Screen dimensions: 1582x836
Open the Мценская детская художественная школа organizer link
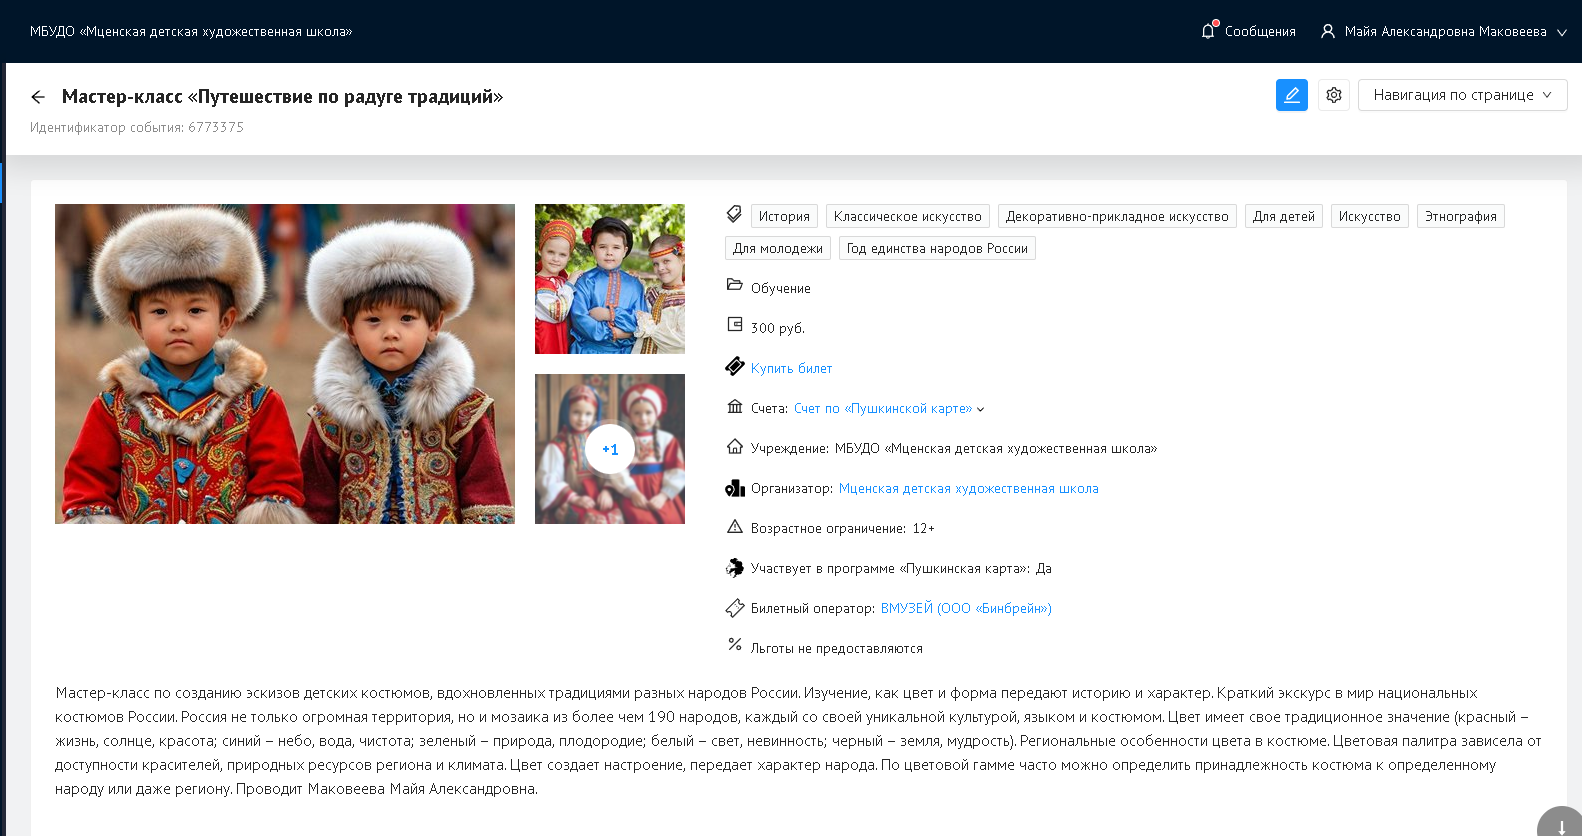click(x=968, y=488)
